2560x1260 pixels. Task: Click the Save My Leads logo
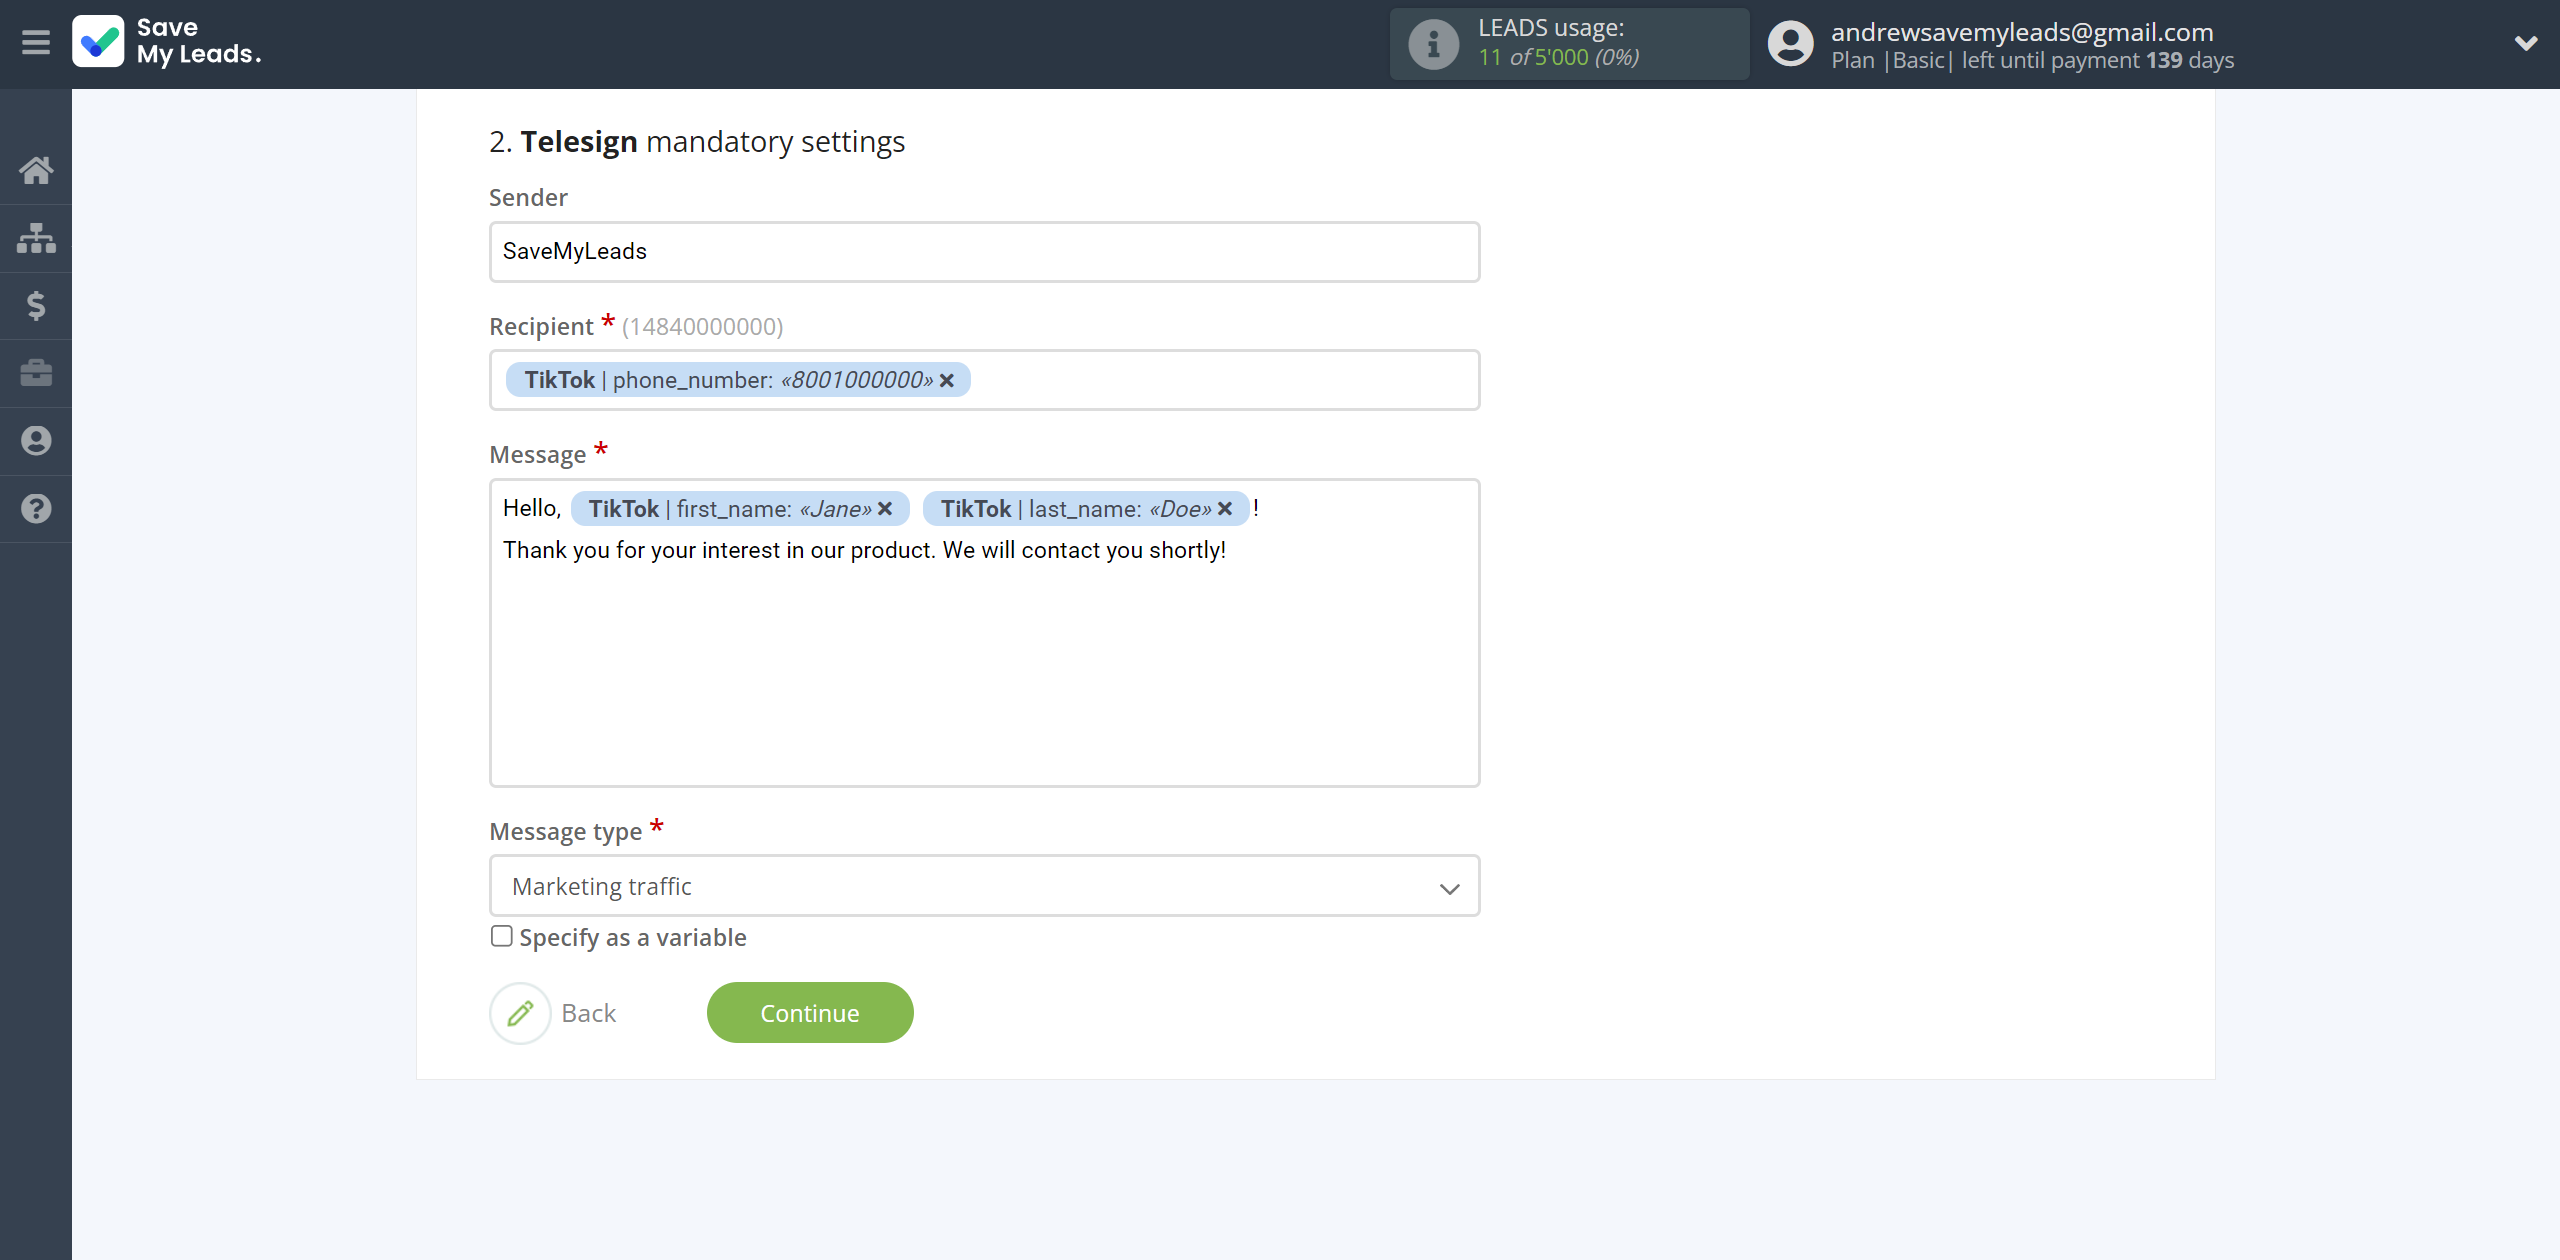(x=167, y=42)
